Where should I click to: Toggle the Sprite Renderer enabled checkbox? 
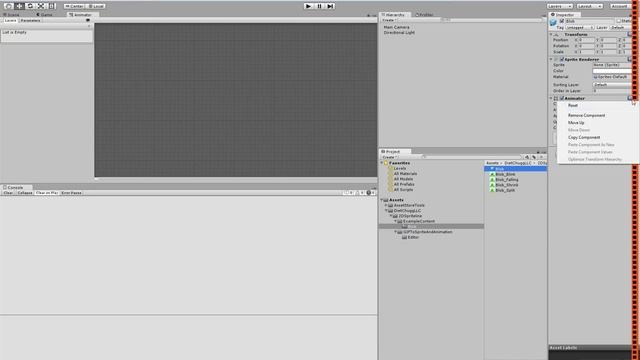pyautogui.click(x=562, y=60)
